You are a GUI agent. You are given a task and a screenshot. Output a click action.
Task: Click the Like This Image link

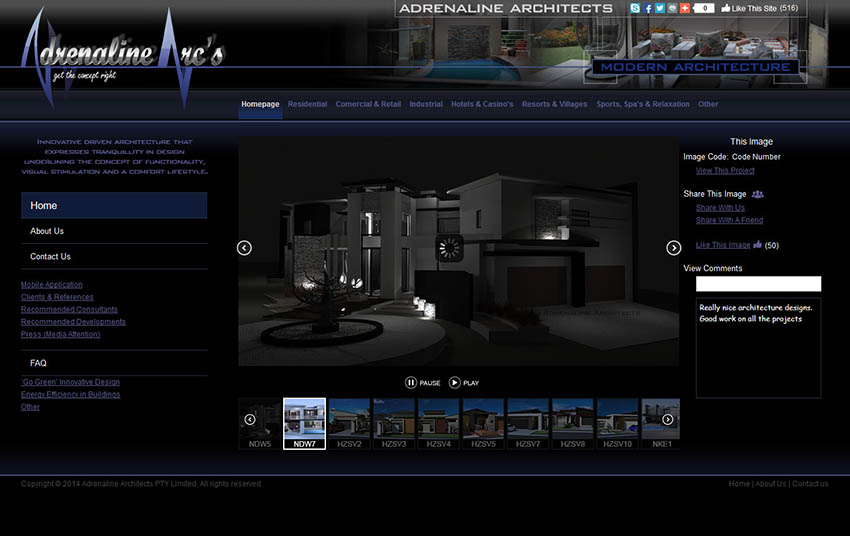coord(723,245)
